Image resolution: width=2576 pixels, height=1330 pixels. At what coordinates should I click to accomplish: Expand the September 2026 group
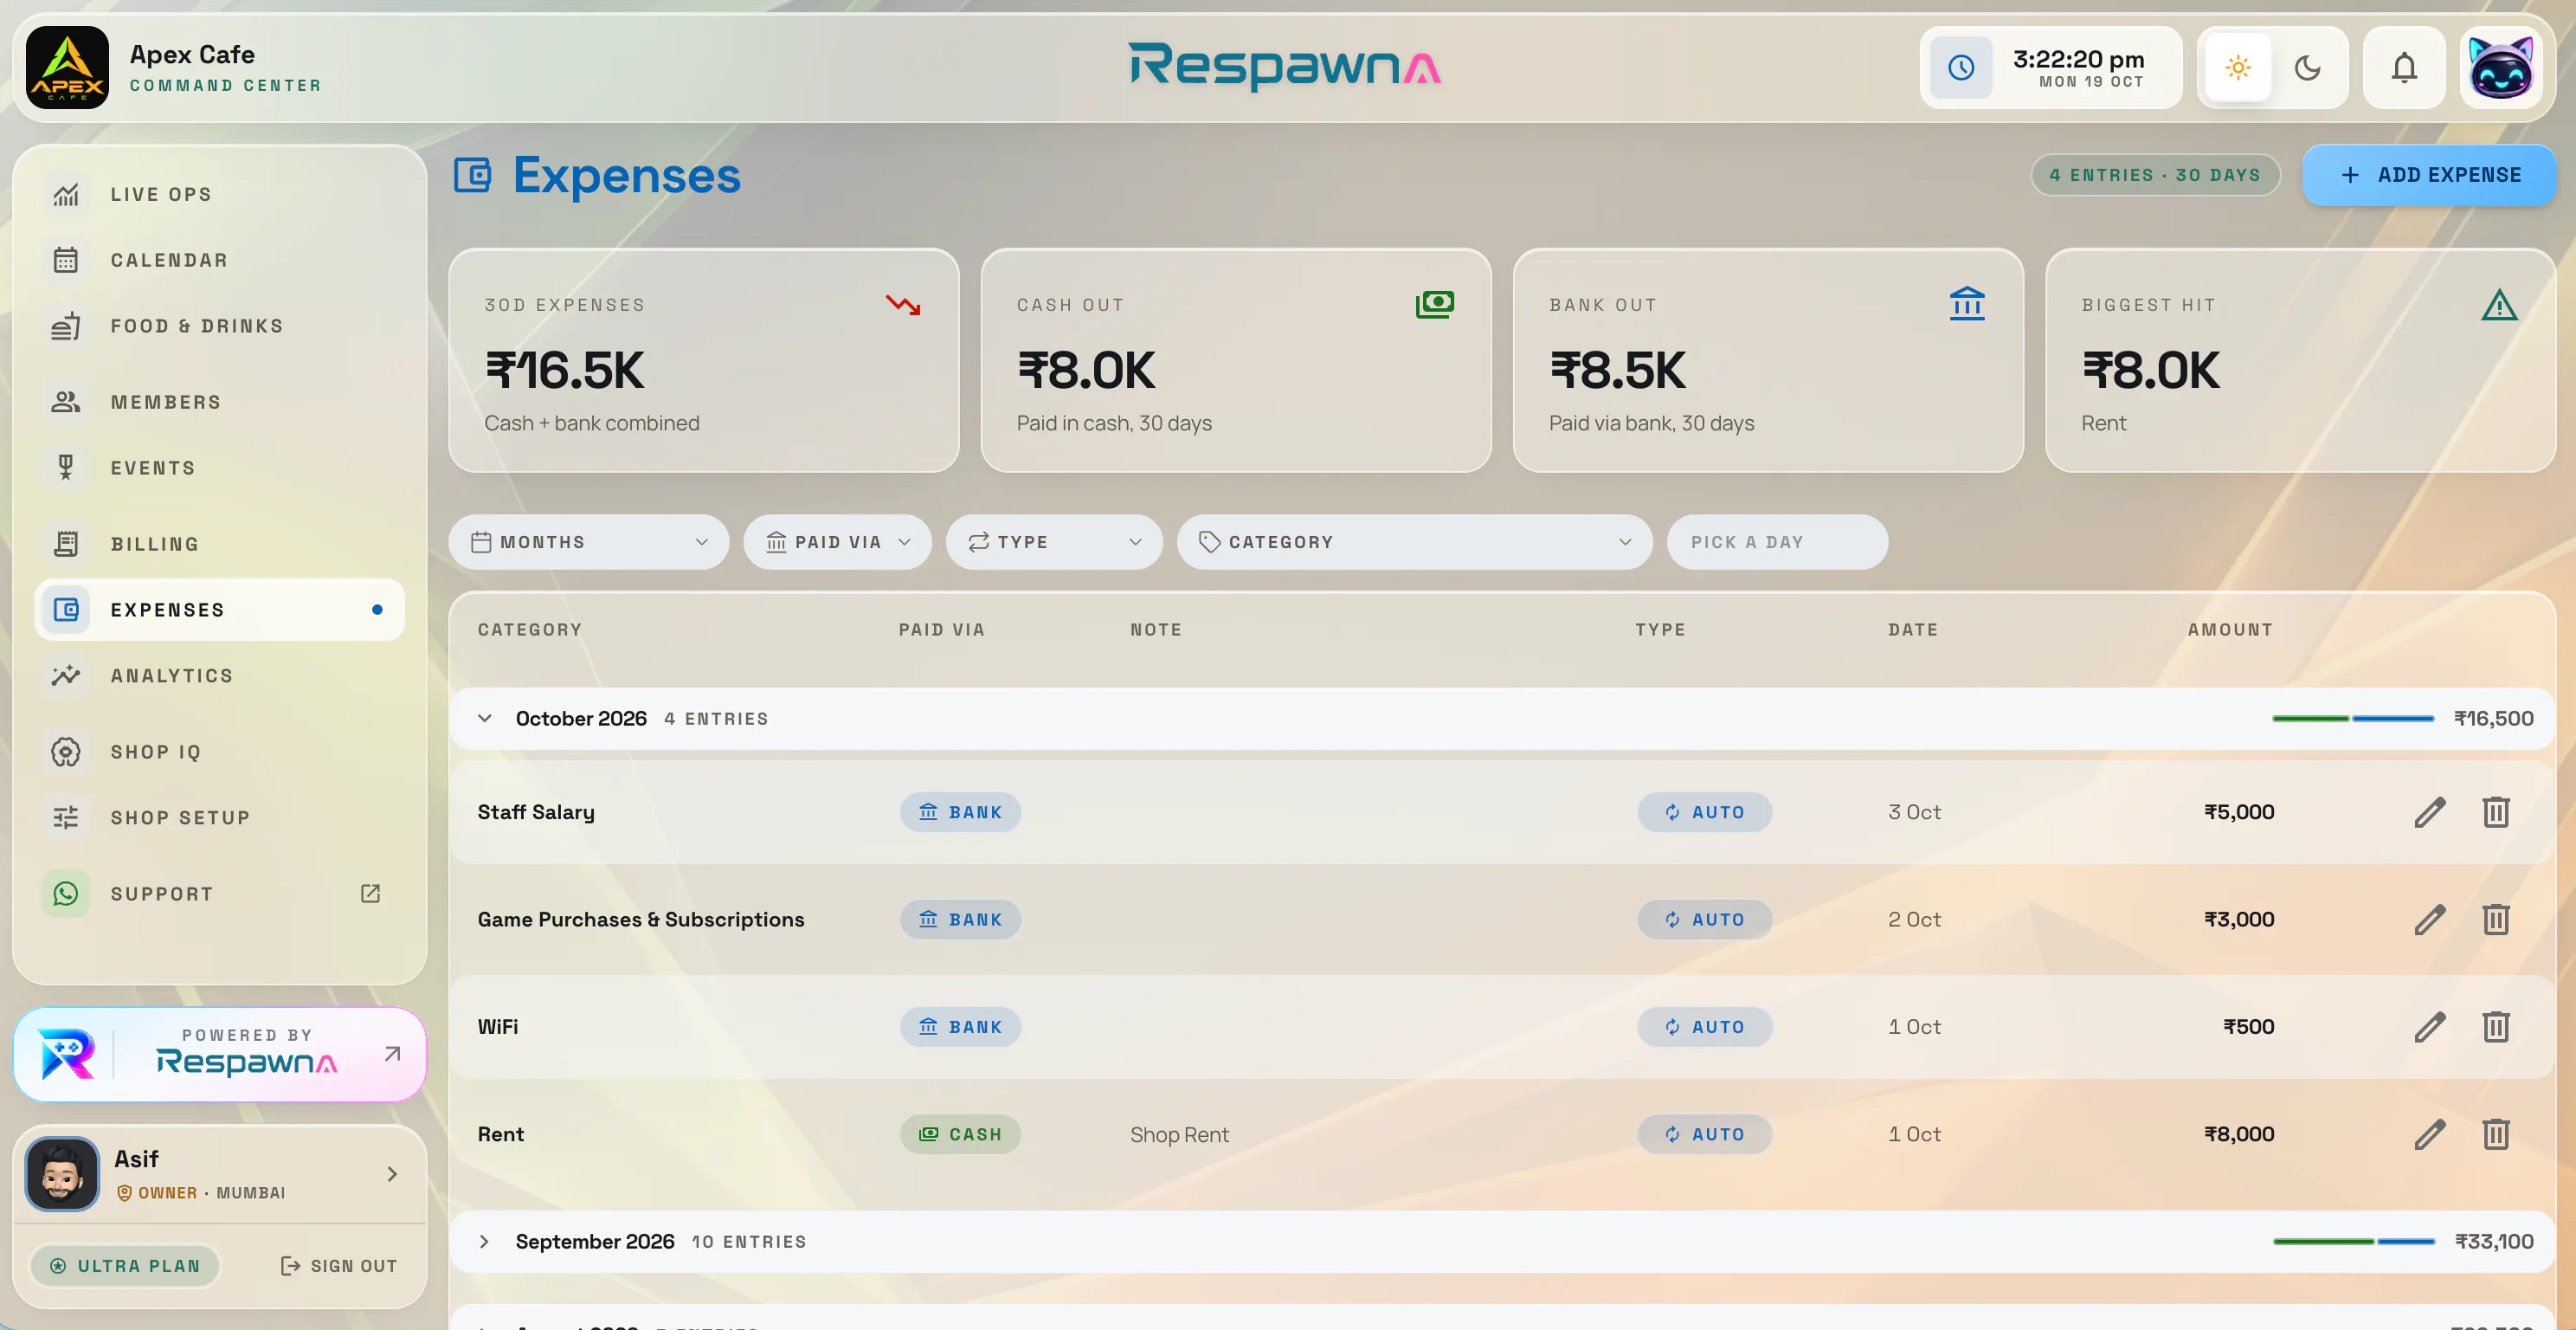pyautogui.click(x=485, y=1242)
